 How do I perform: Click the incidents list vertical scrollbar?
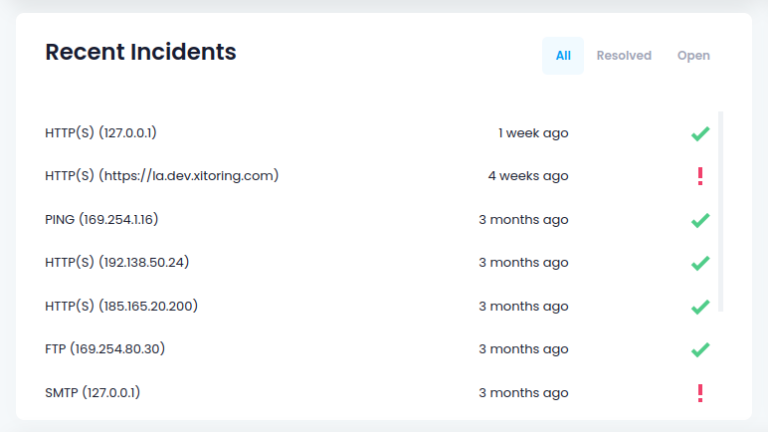tap(721, 210)
